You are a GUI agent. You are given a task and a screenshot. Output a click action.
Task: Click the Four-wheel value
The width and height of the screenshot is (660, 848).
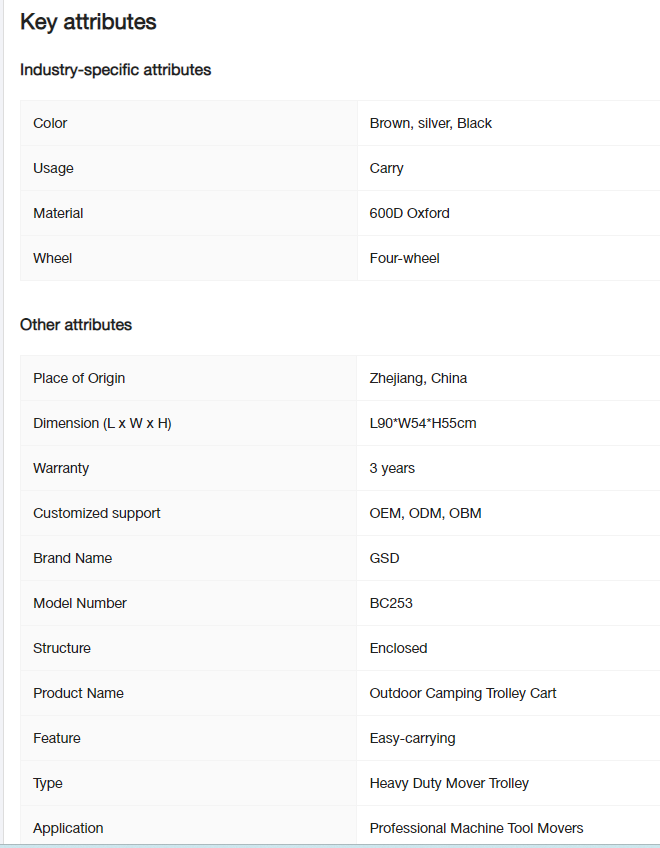click(404, 258)
